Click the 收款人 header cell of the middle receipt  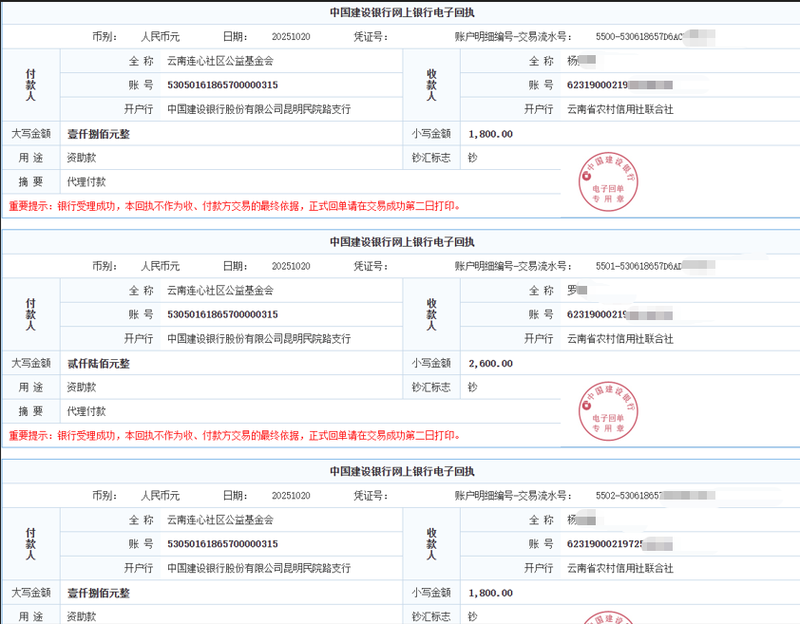click(x=431, y=314)
